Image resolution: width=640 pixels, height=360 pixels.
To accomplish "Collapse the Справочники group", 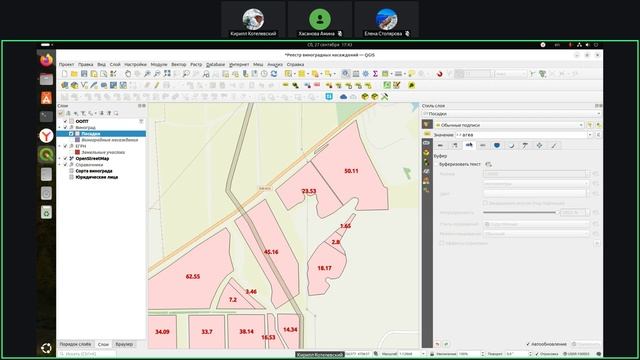I will [60, 164].
